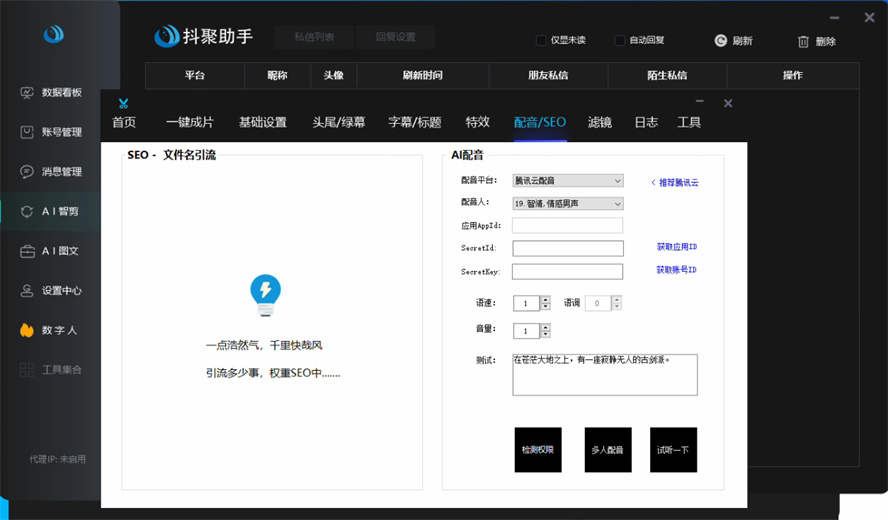Click the 多人配音 button
The image size is (888, 520).
(608, 450)
